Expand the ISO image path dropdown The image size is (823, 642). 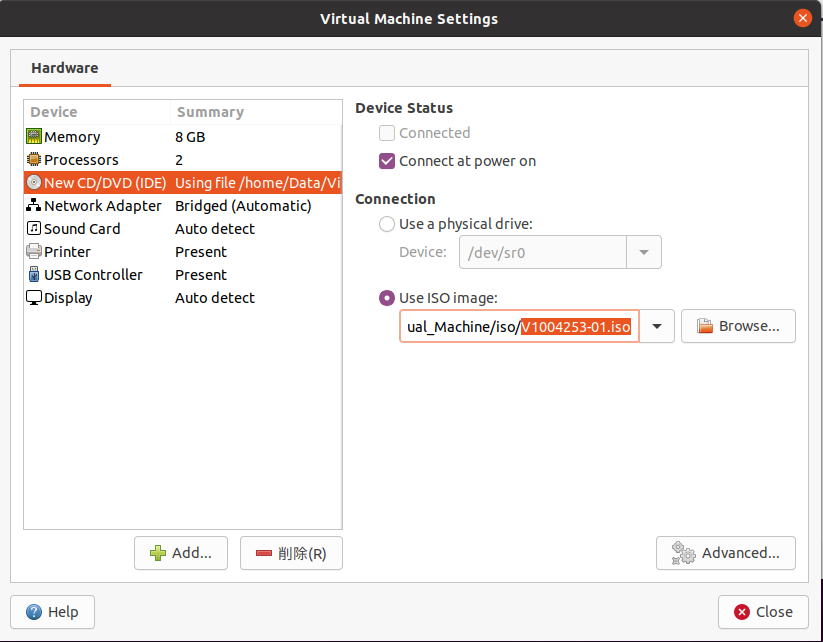tap(657, 326)
